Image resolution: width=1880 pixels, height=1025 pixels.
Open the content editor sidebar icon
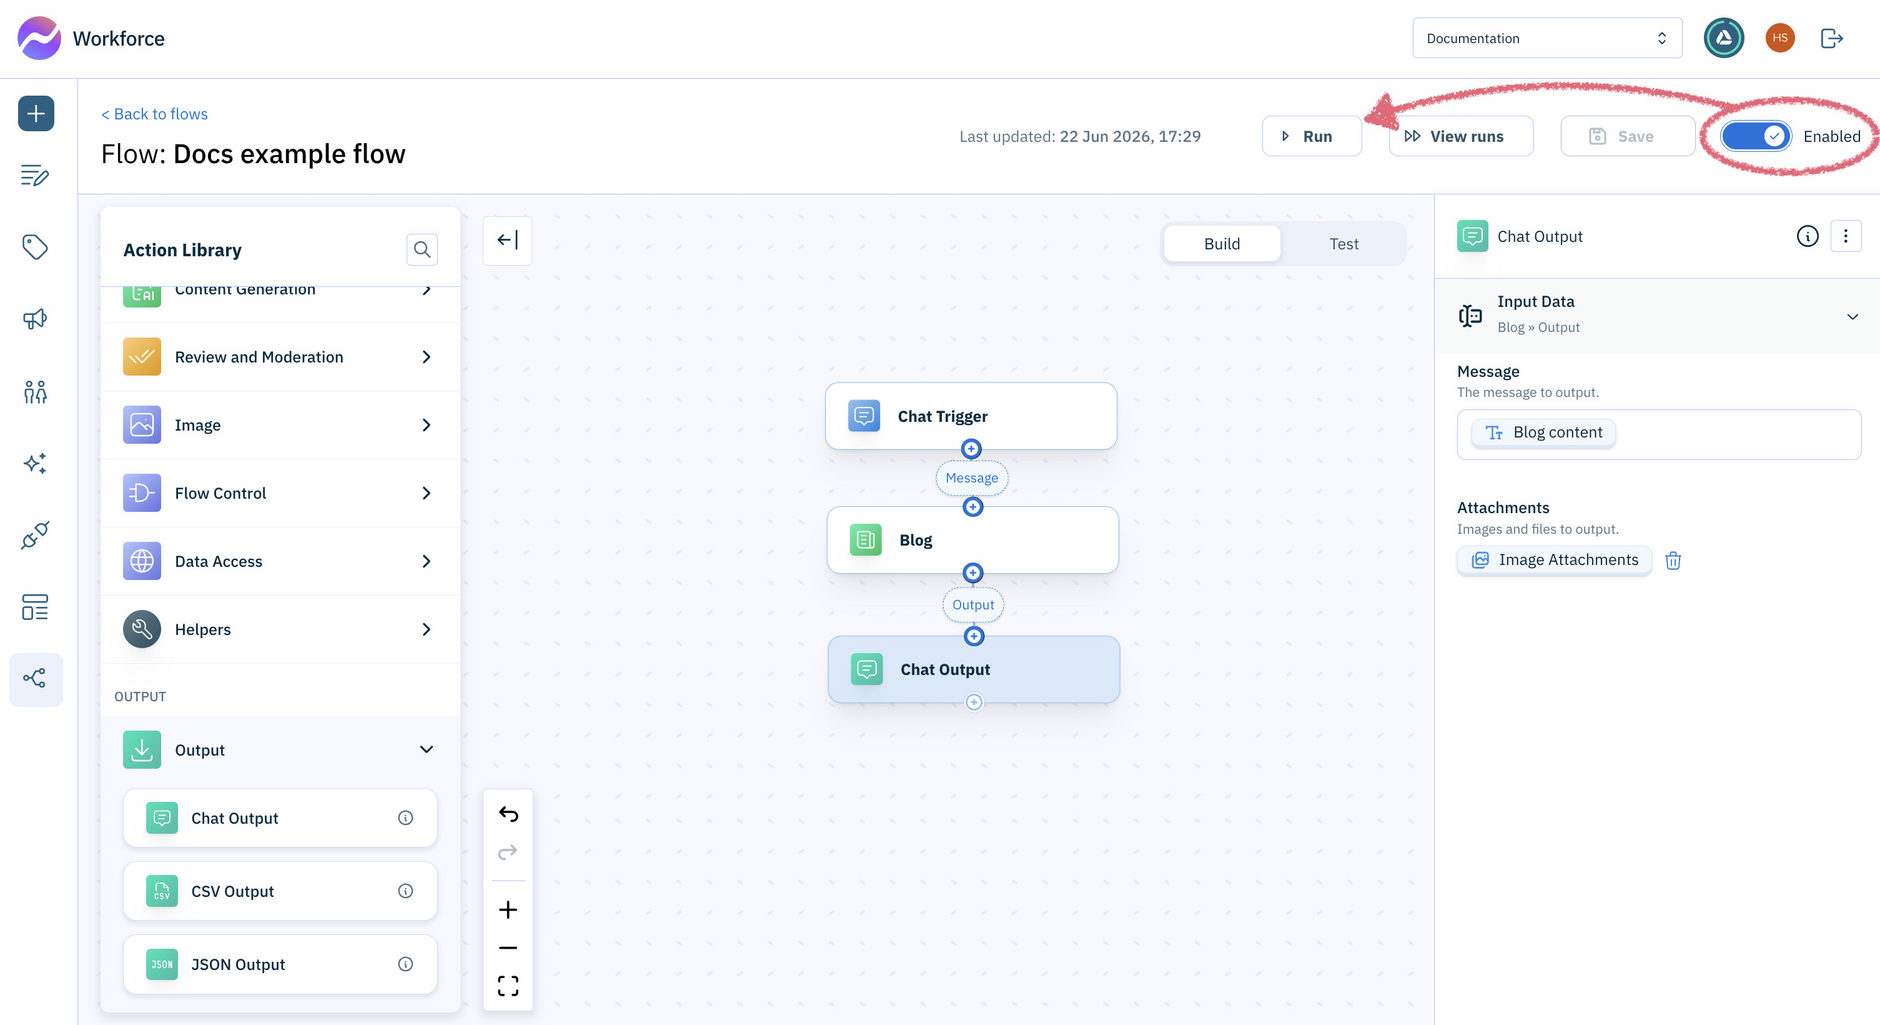[x=35, y=176]
